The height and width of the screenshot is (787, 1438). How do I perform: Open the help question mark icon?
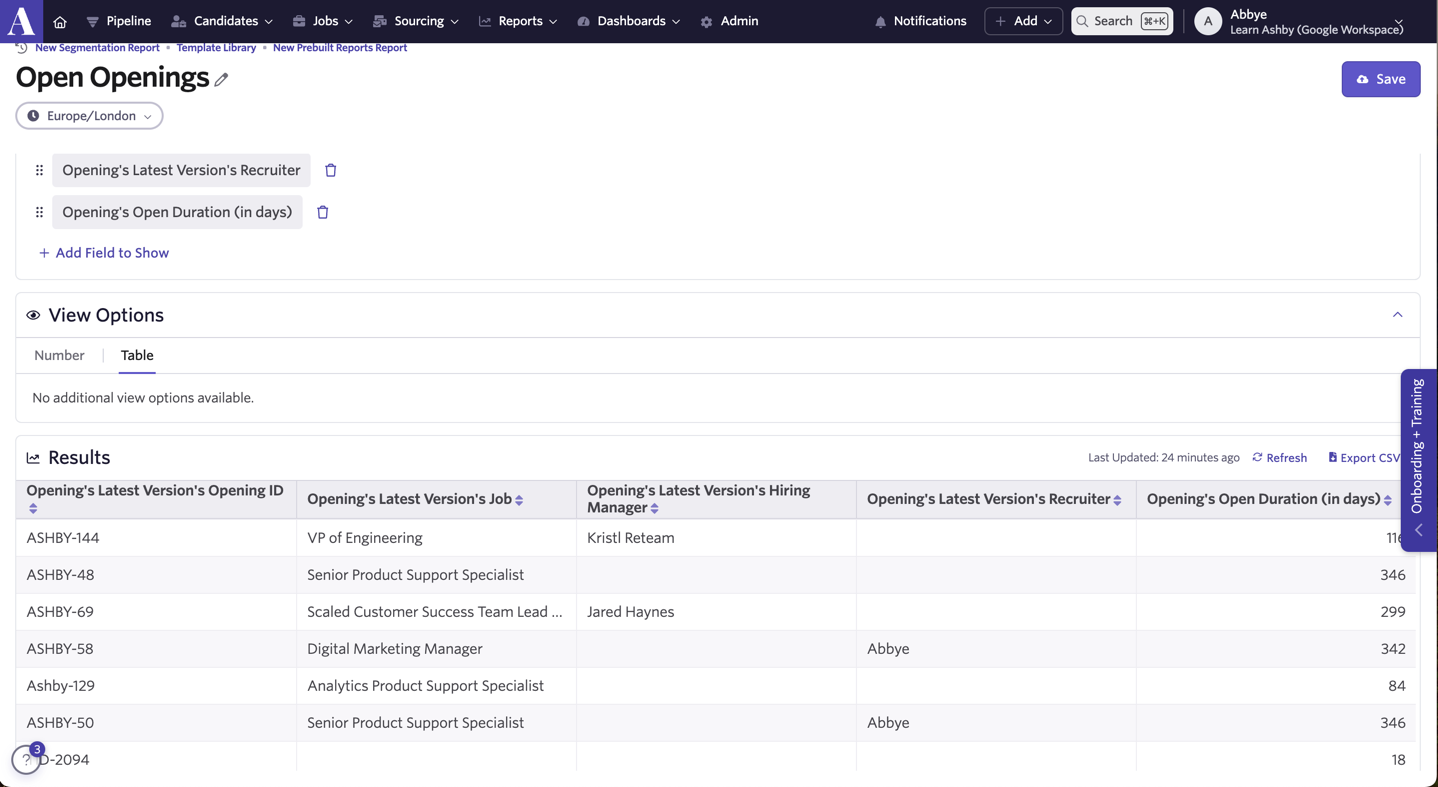point(26,760)
